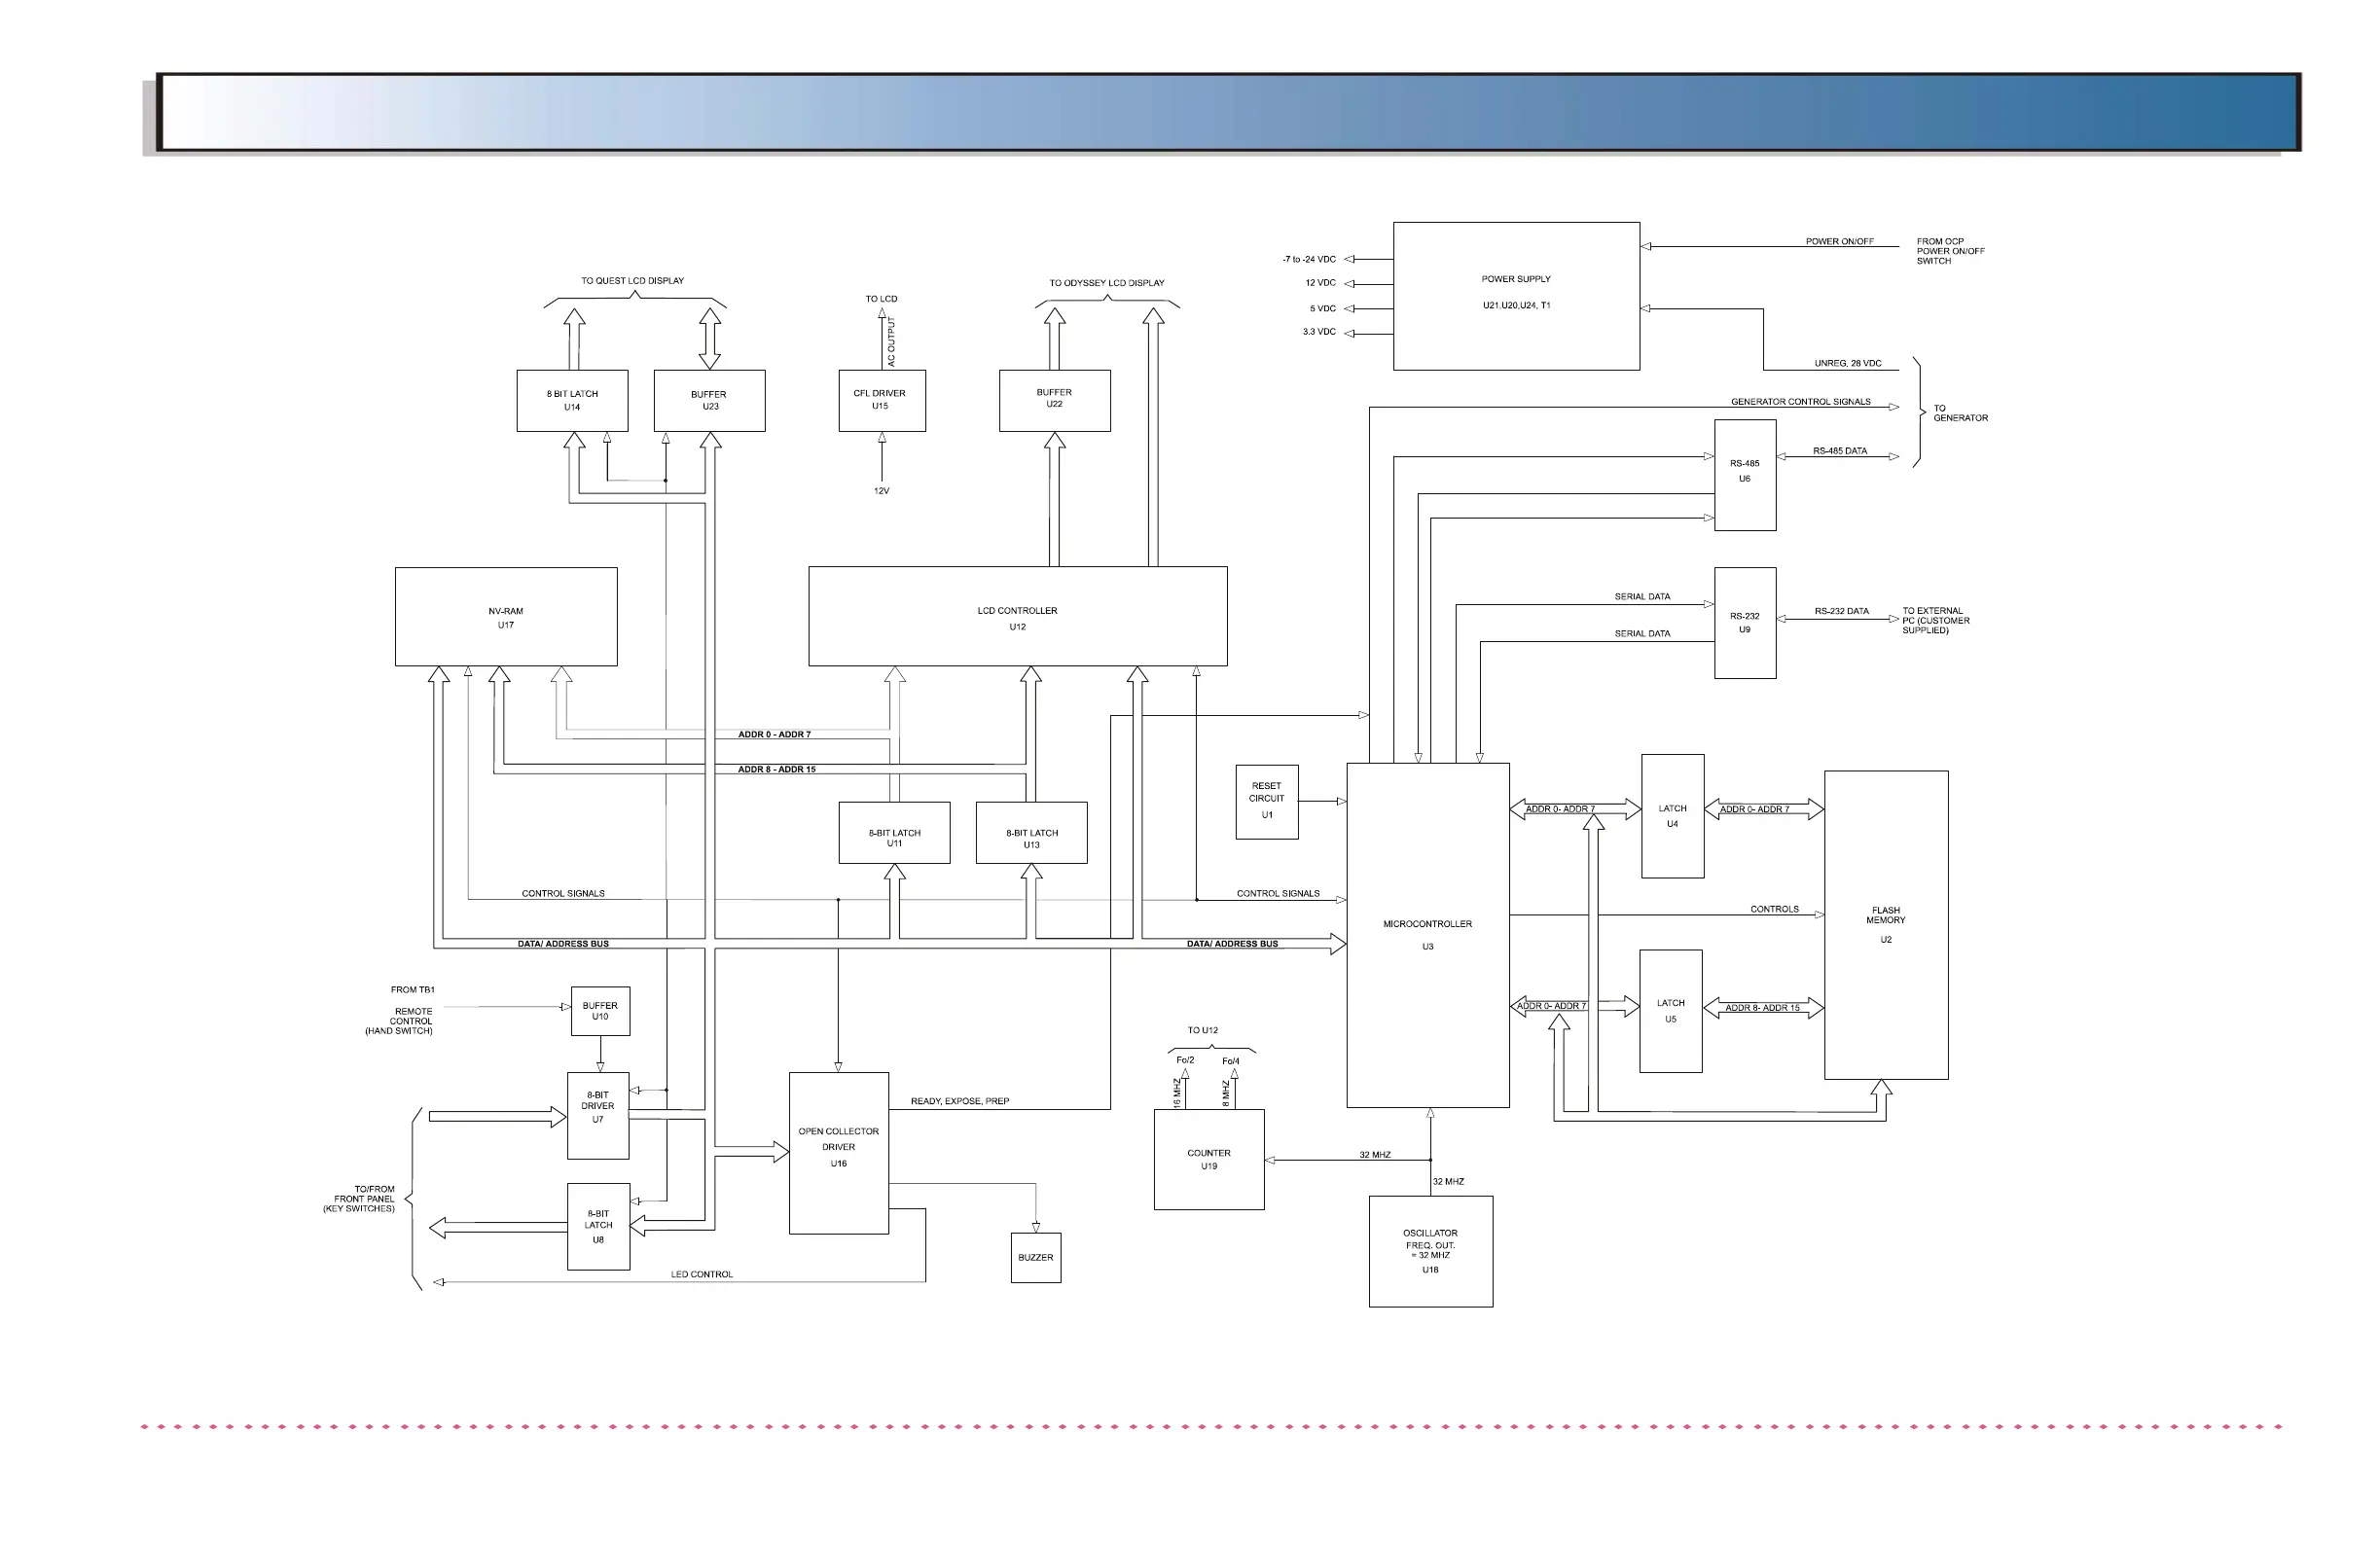The image size is (2380, 1541).
Task: Click the LCD Controller U12 block
Action: 1017,616
